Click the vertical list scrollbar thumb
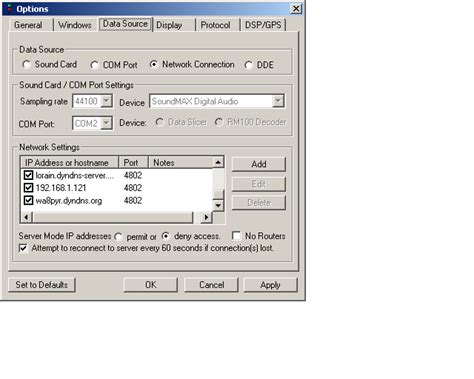The image size is (474, 379). pyautogui.click(x=218, y=194)
